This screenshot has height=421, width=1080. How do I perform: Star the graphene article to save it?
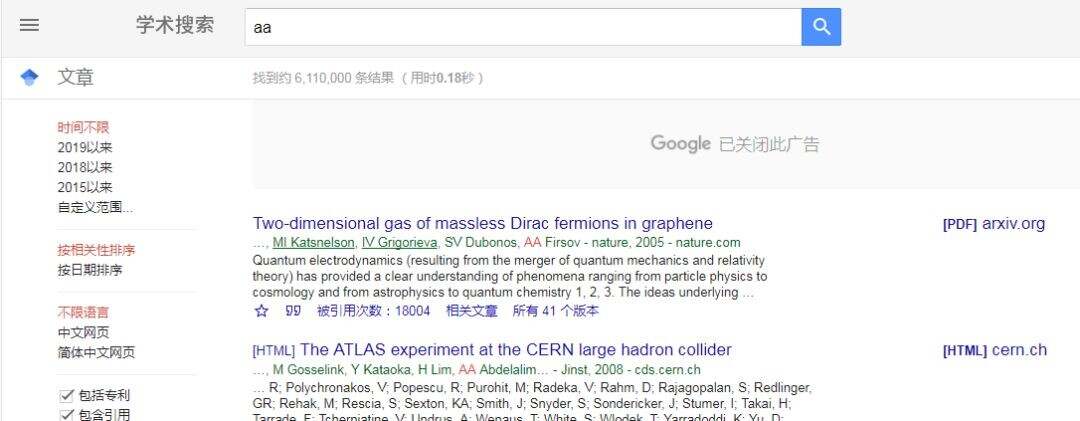pyautogui.click(x=261, y=311)
